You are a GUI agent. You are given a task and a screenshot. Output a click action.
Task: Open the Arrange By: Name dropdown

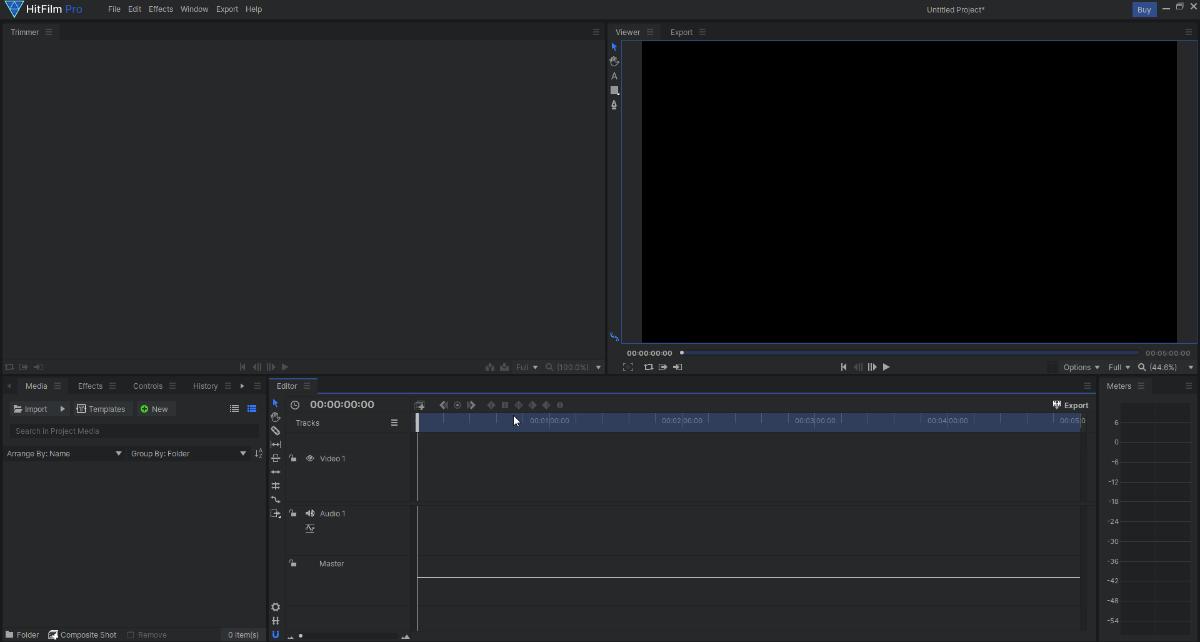pos(65,453)
